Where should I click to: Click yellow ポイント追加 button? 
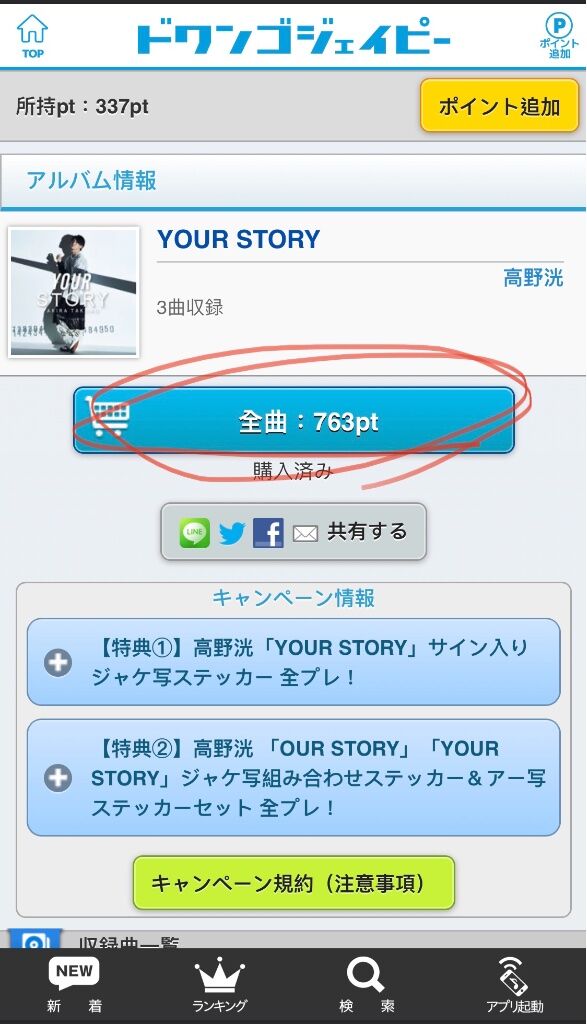coord(500,106)
